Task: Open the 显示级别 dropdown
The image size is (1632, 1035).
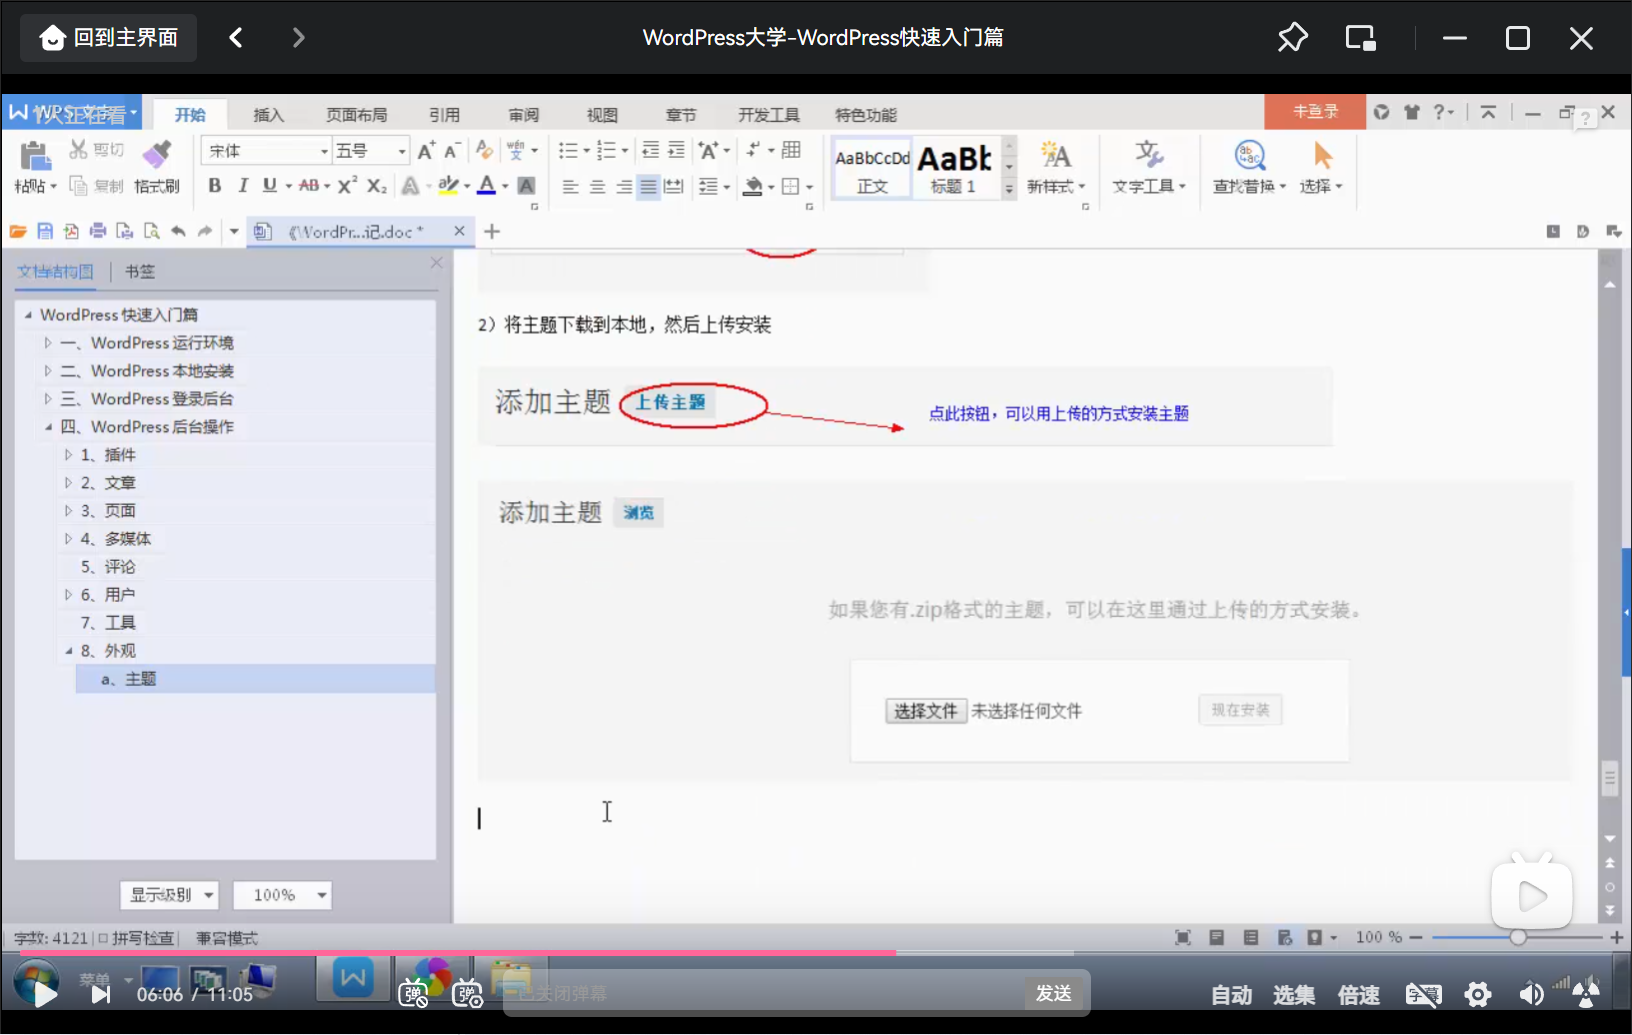Action: pos(169,895)
